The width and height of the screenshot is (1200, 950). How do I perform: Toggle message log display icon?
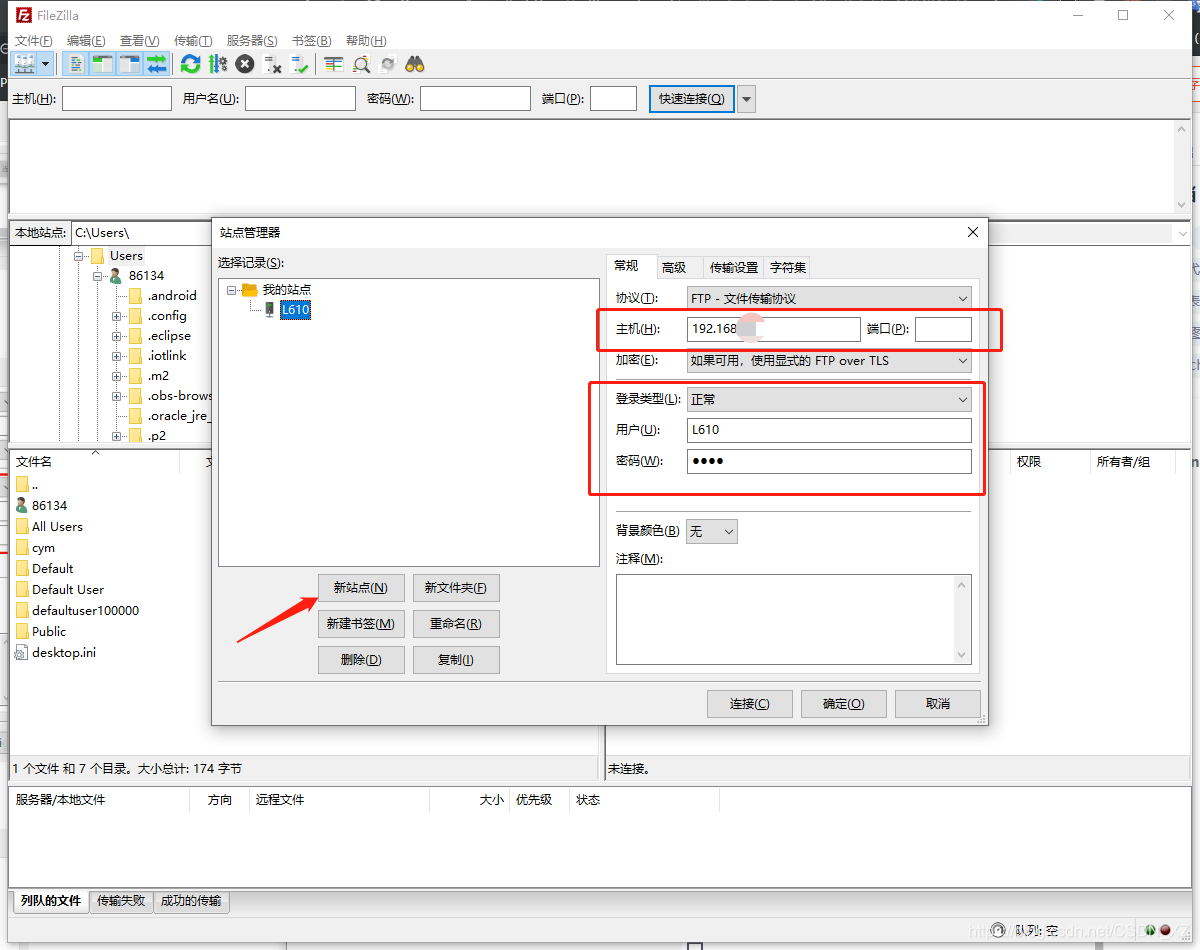point(76,64)
